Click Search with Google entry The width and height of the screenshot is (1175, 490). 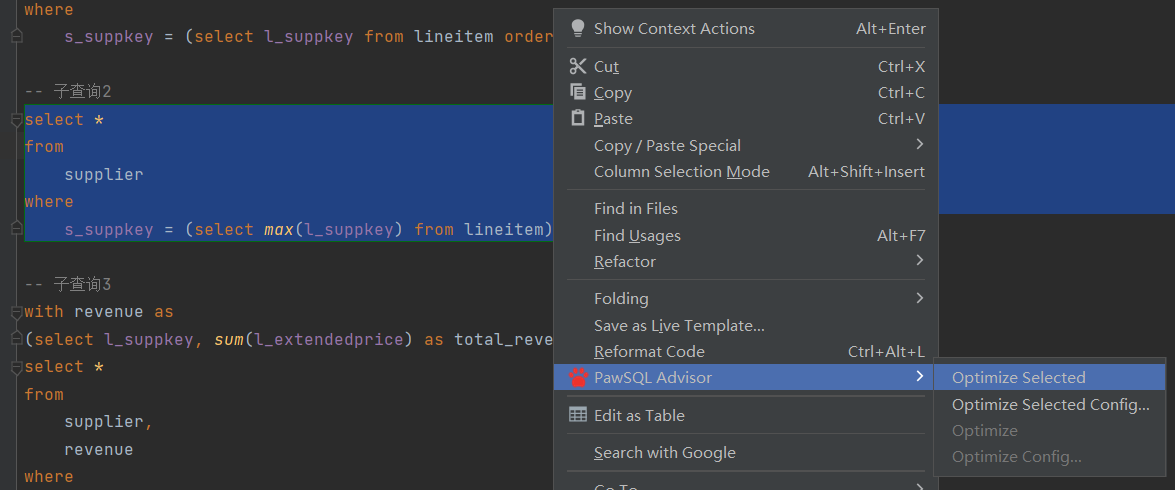point(665,452)
